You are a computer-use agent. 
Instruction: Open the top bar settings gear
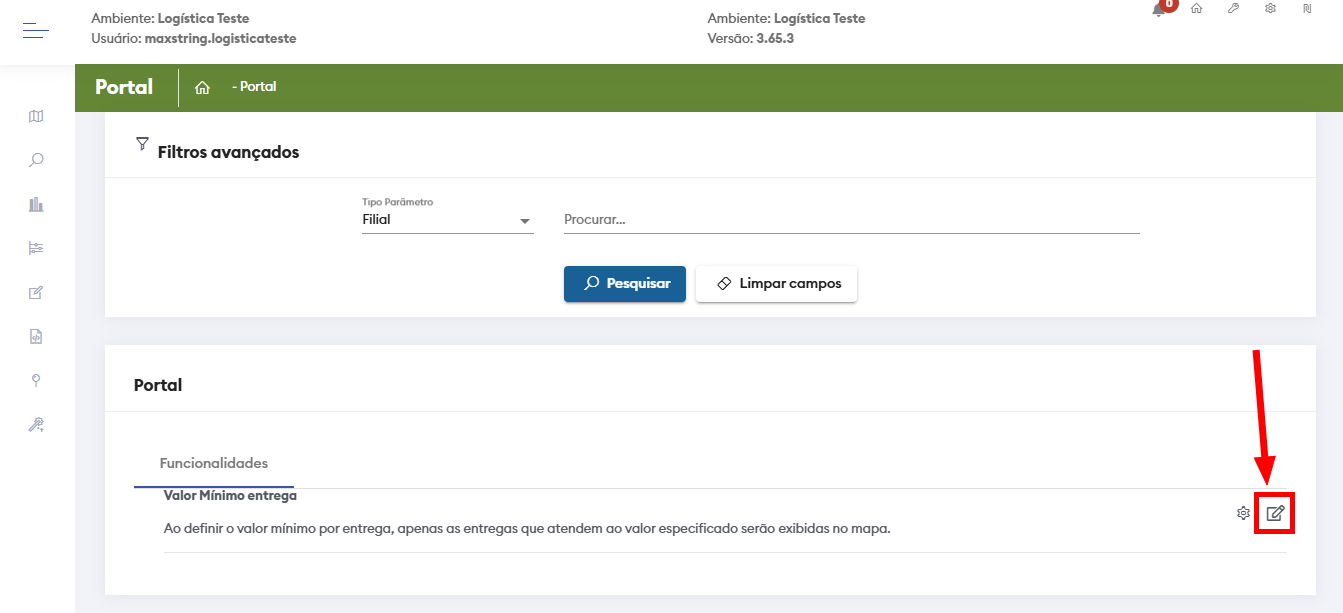[1270, 8]
